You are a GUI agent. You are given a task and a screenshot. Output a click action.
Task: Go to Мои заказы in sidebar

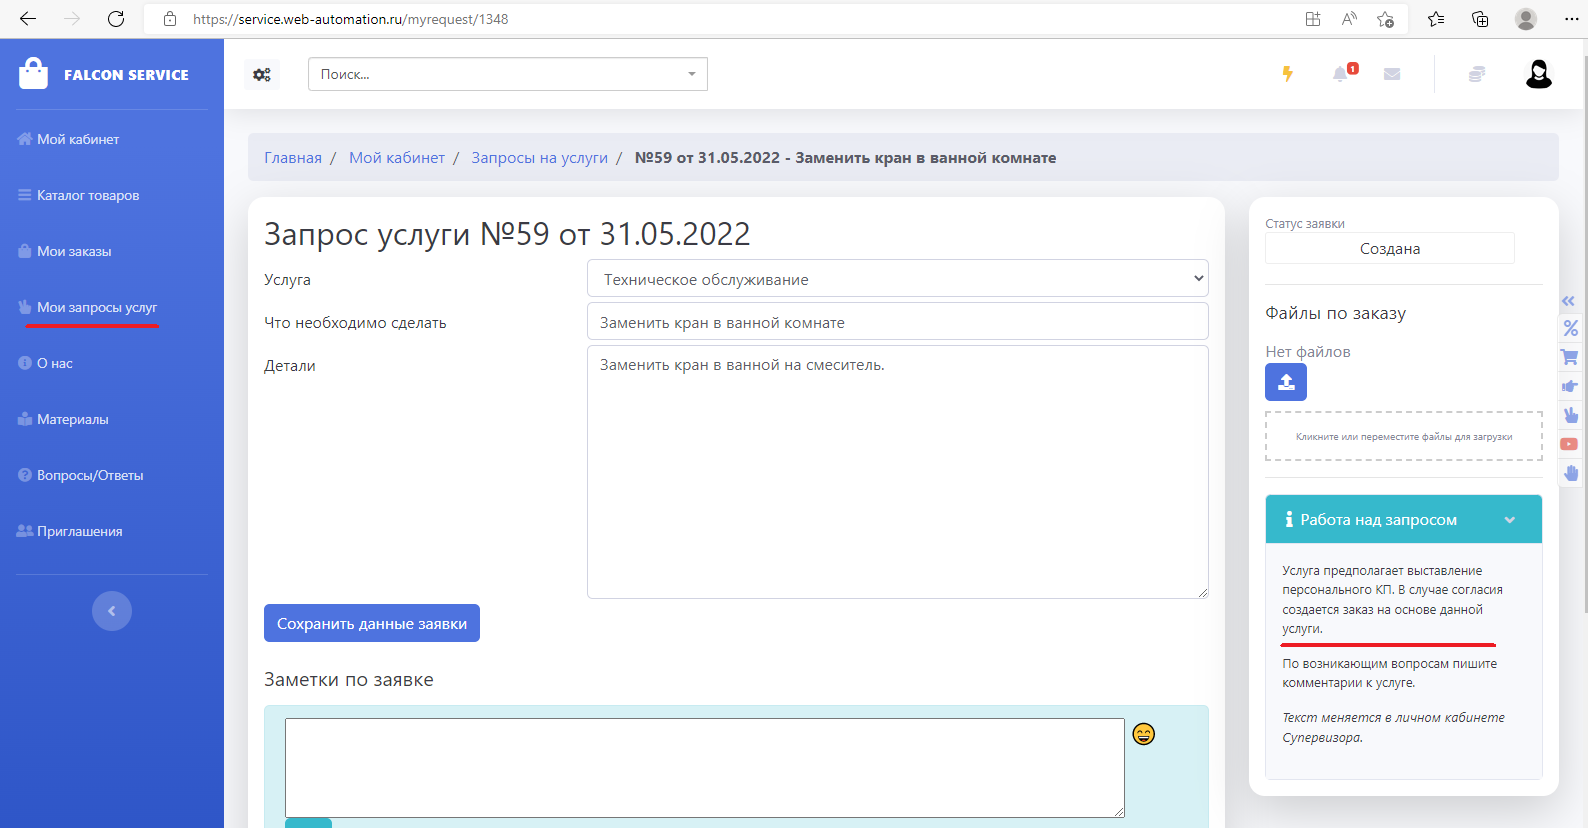pyautogui.click(x=74, y=251)
